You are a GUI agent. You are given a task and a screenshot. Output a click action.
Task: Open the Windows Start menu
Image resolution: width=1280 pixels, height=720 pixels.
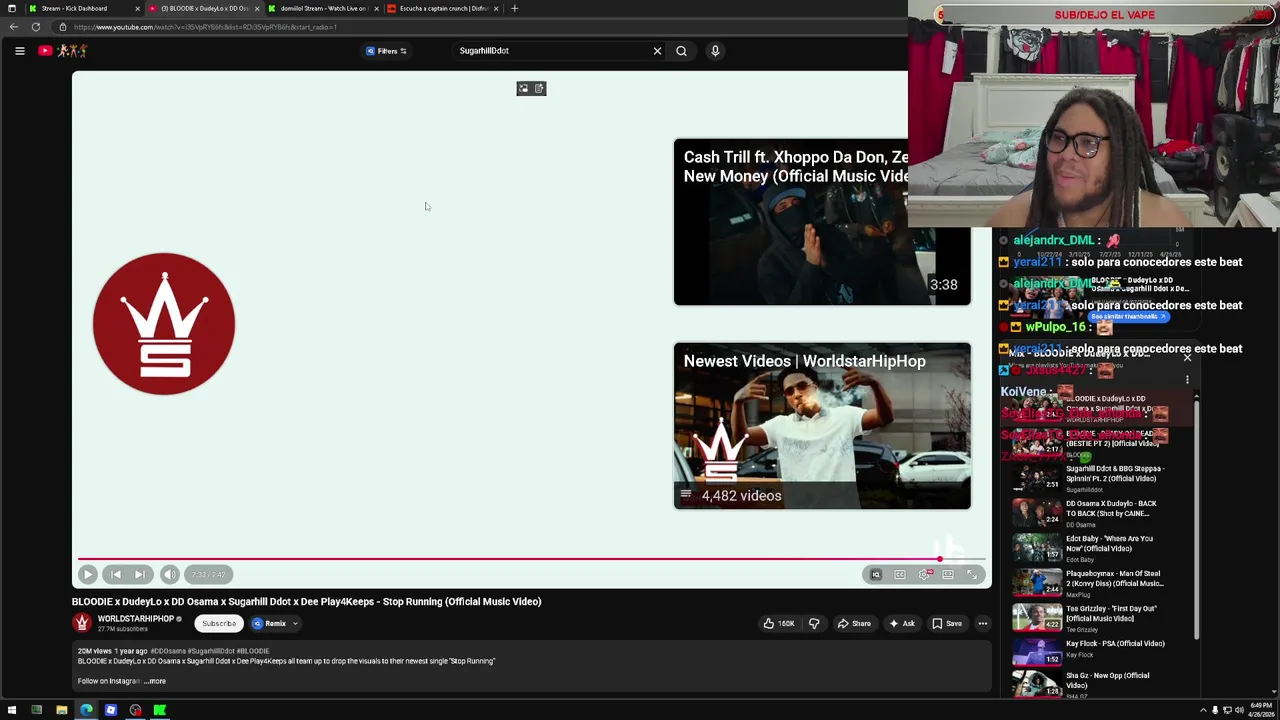pos(12,710)
